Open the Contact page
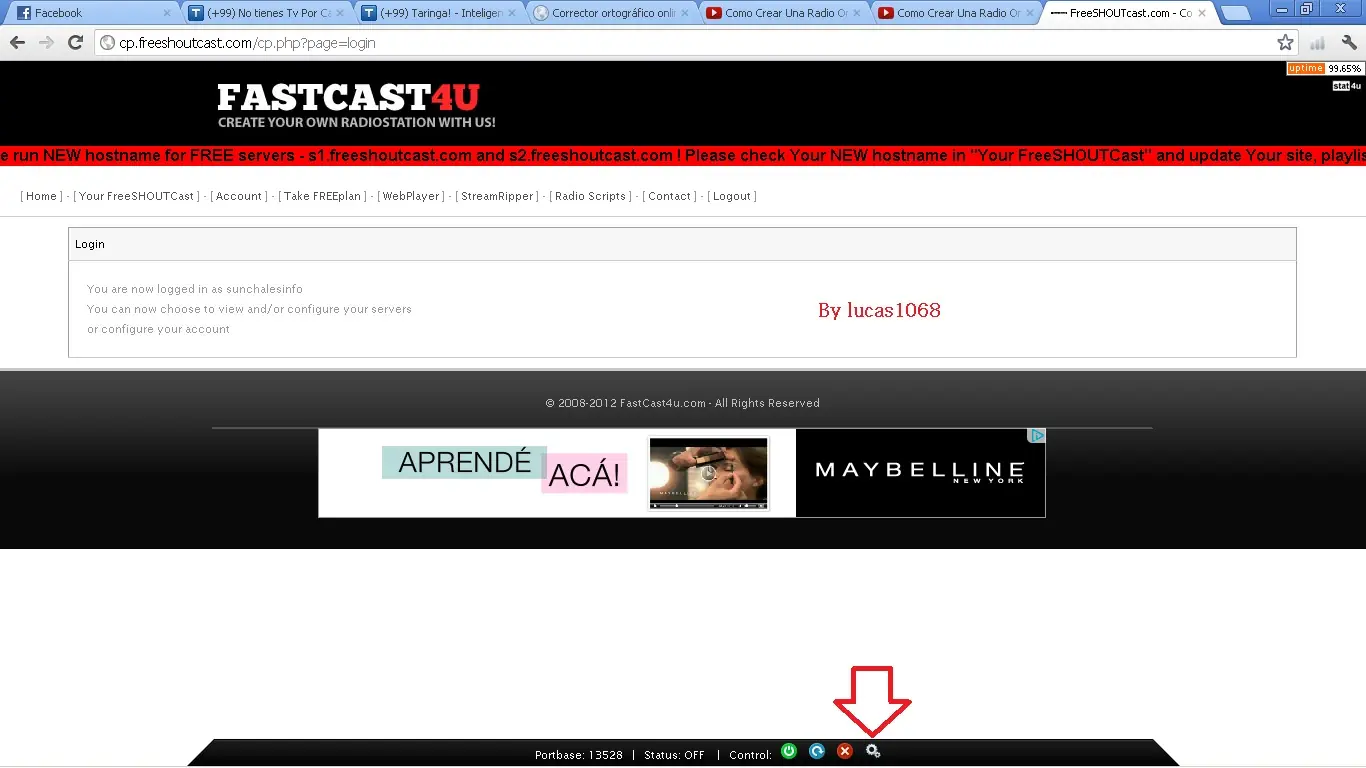 pos(670,196)
